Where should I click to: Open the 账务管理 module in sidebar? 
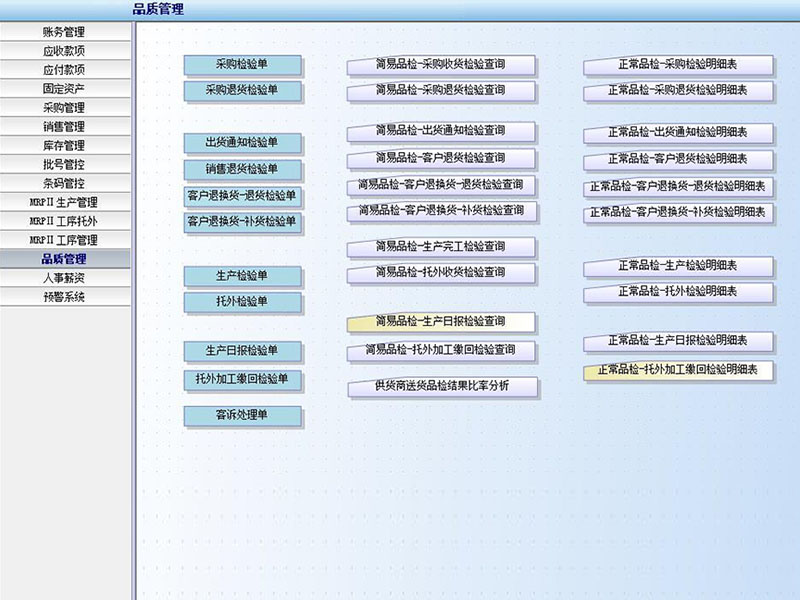click(x=65, y=32)
